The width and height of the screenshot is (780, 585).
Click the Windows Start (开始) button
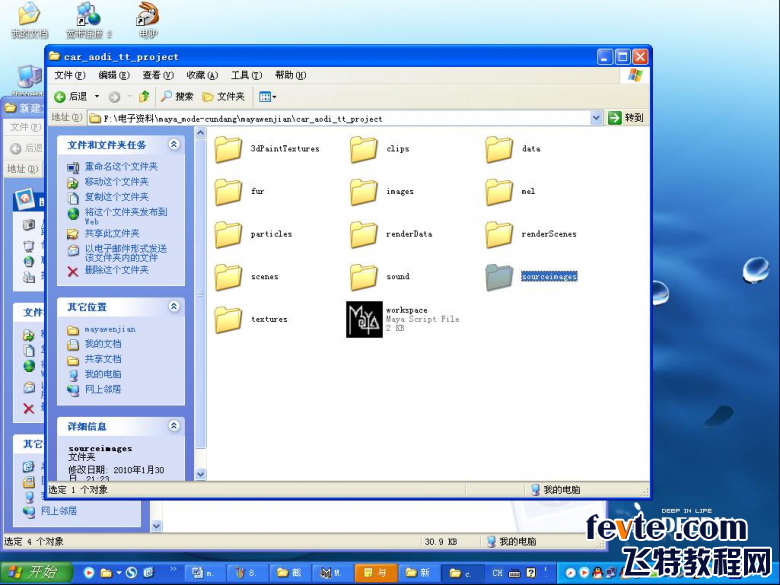point(36,573)
